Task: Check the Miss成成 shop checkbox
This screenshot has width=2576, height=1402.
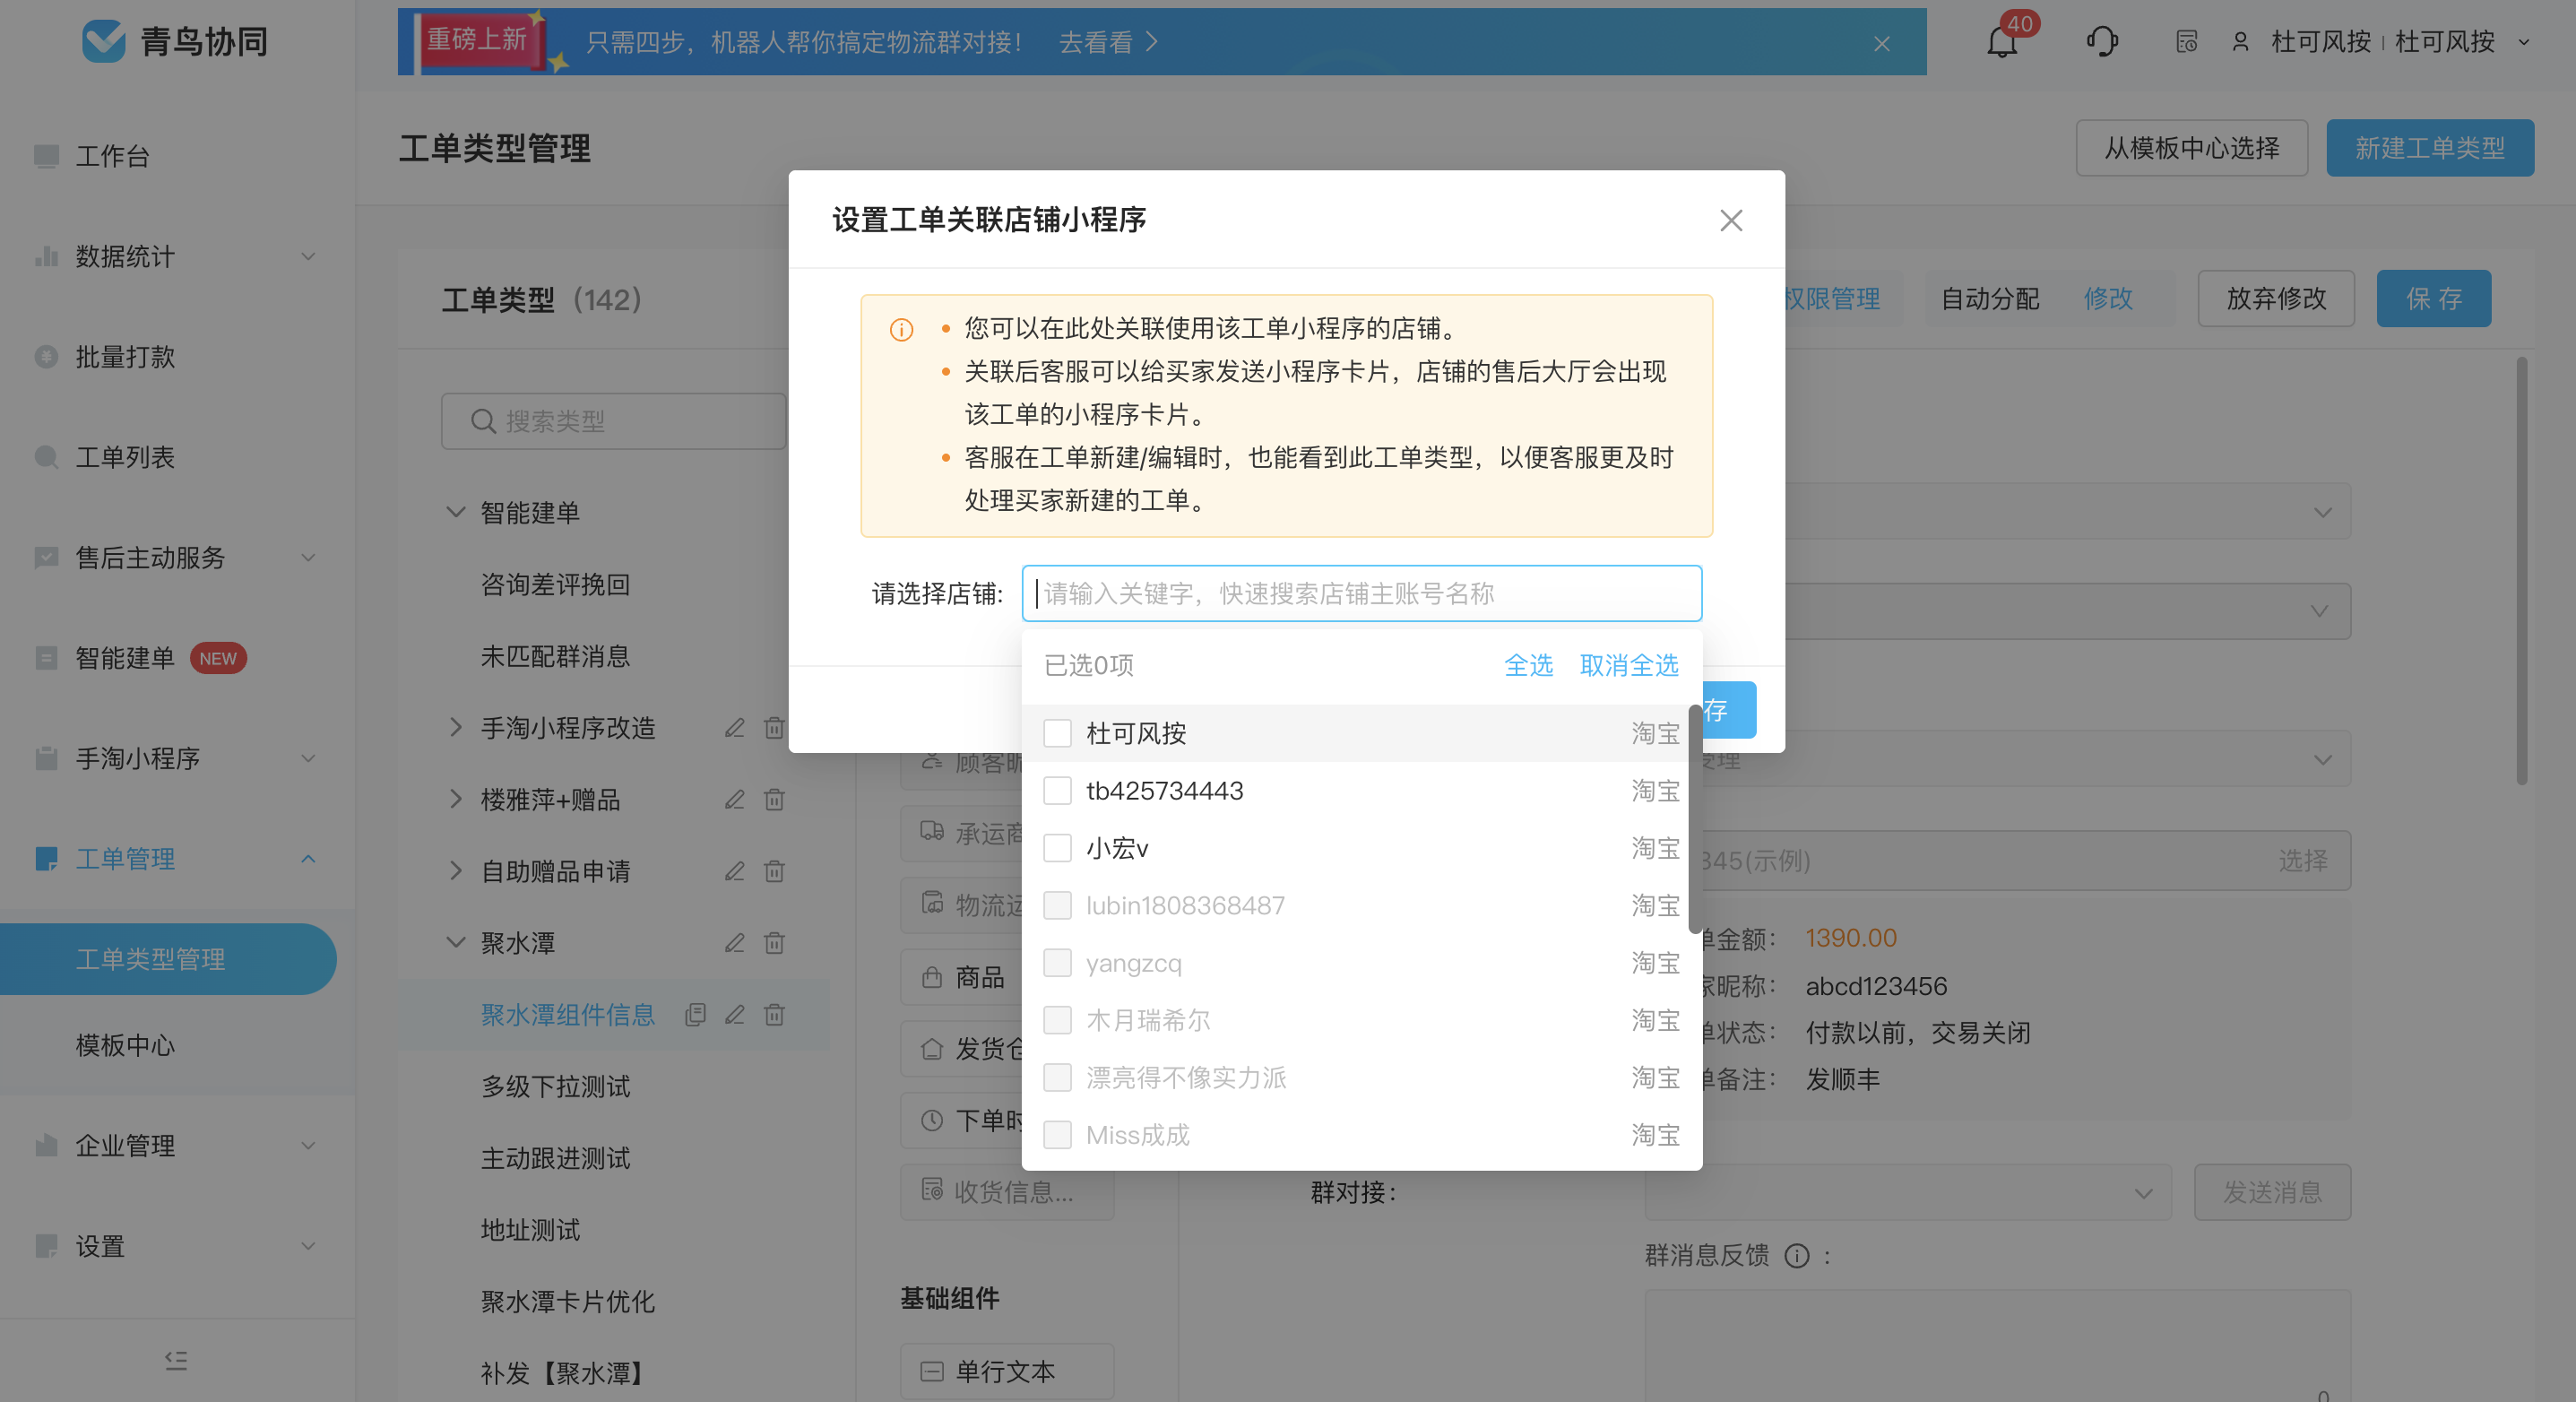Action: pyautogui.click(x=1057, y=1135)
